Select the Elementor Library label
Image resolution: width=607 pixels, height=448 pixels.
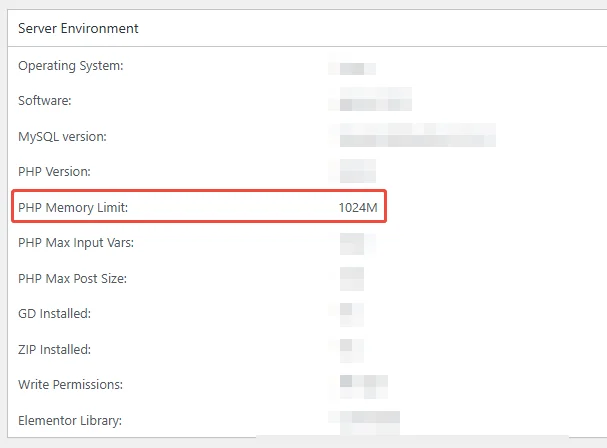(70, 420)
